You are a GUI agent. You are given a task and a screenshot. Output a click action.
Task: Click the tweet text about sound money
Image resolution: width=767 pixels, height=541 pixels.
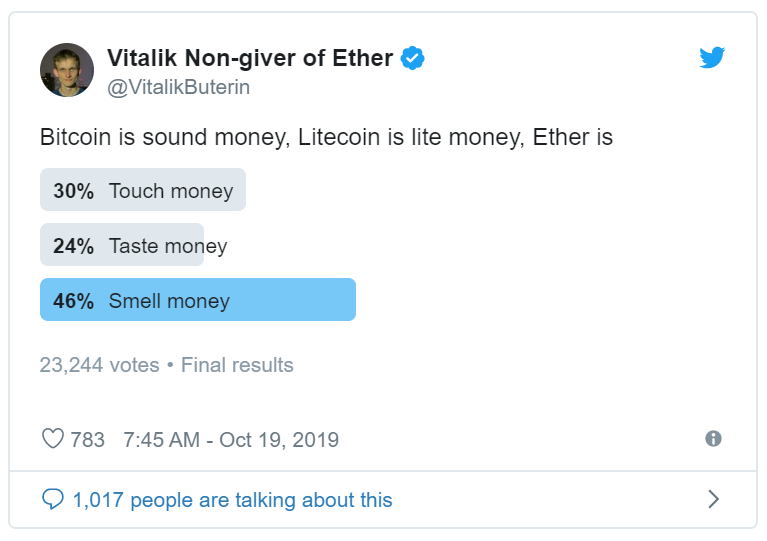pyautogui.click(x=326, y=137)
